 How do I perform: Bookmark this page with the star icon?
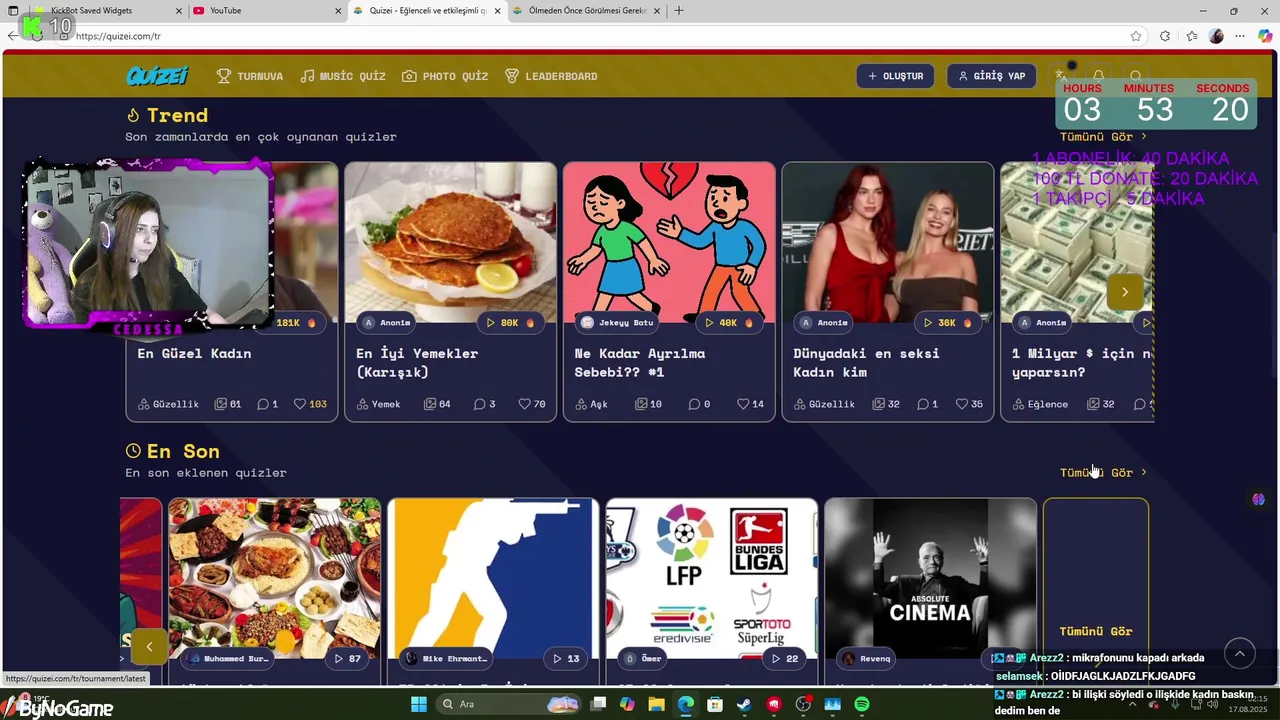click(1136, 36)
